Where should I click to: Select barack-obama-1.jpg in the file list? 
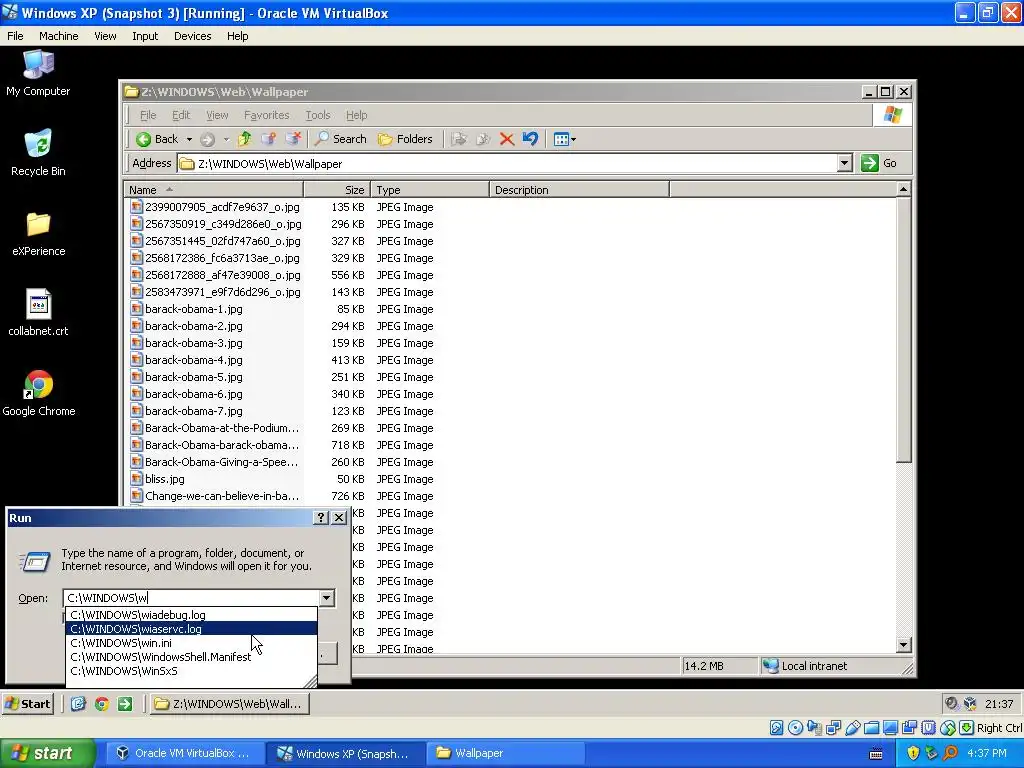point(187,309)
